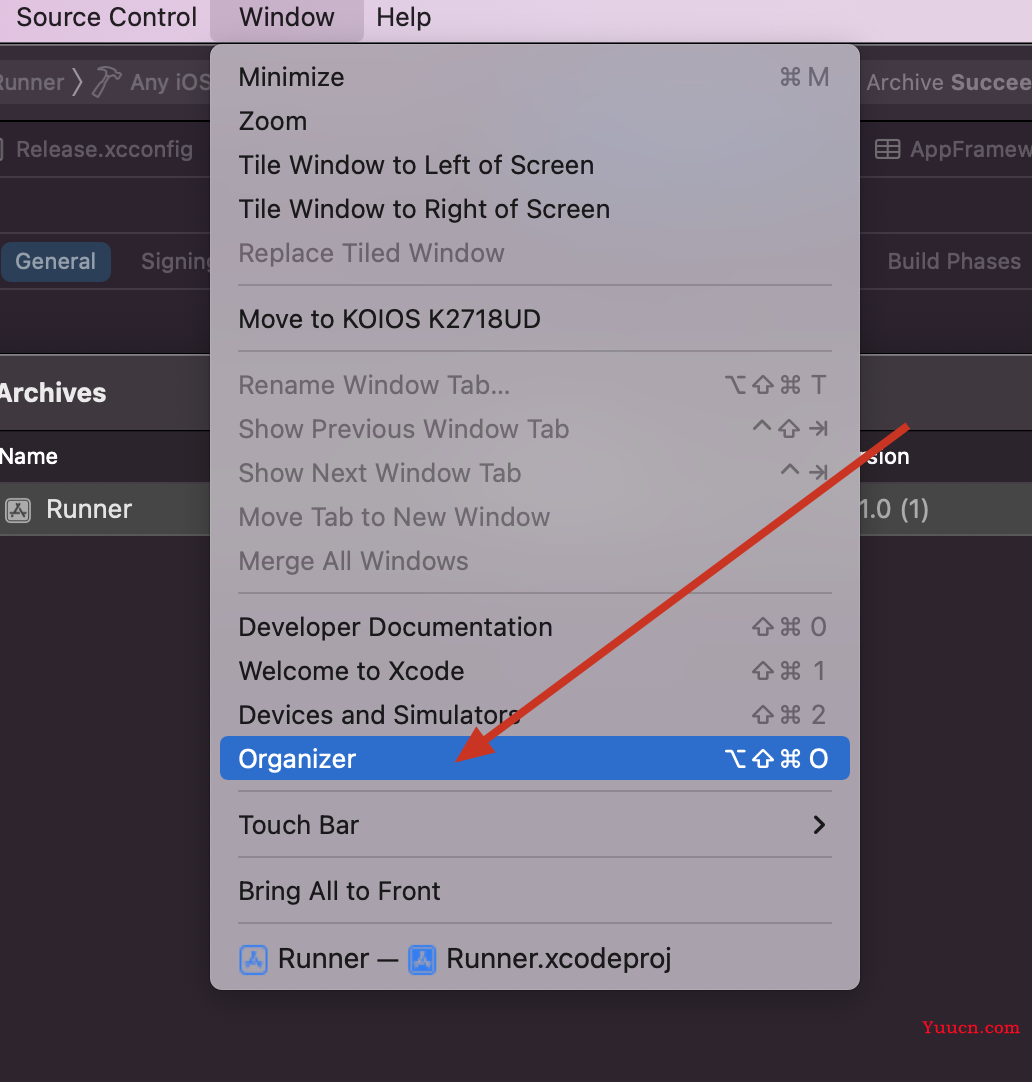Select the Zoom menu item
Viewport: 1032px width, 1082px height.
pyautogui.click(x=535, y=121)
